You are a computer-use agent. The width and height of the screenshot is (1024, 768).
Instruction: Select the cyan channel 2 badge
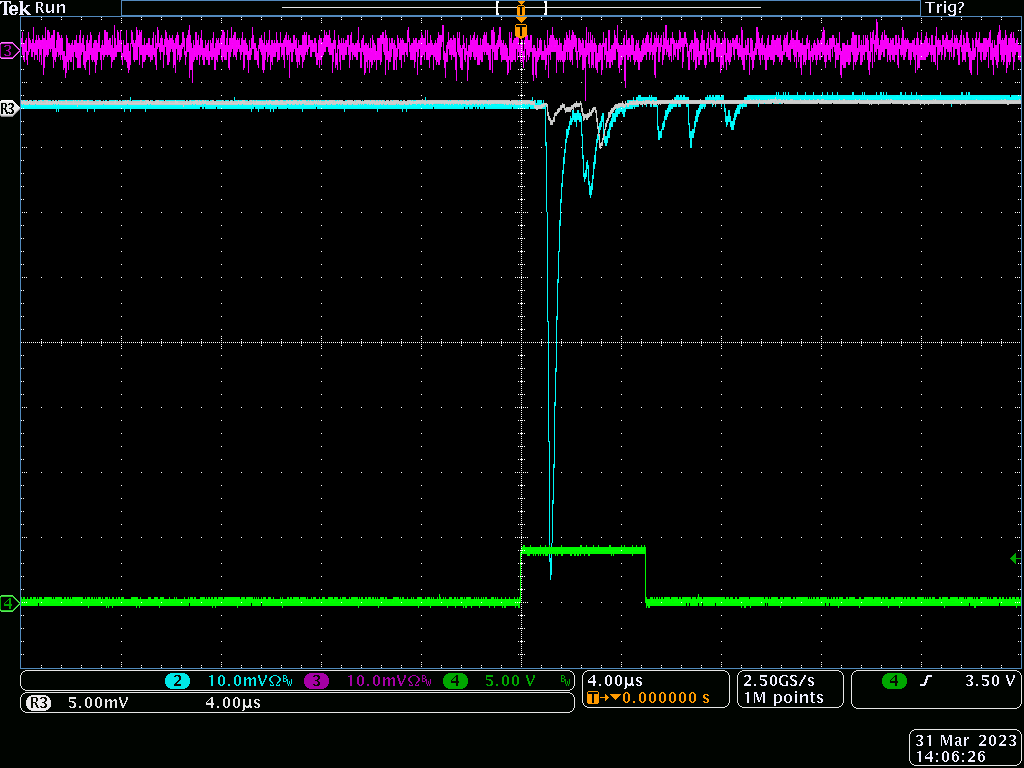(178, 681)
